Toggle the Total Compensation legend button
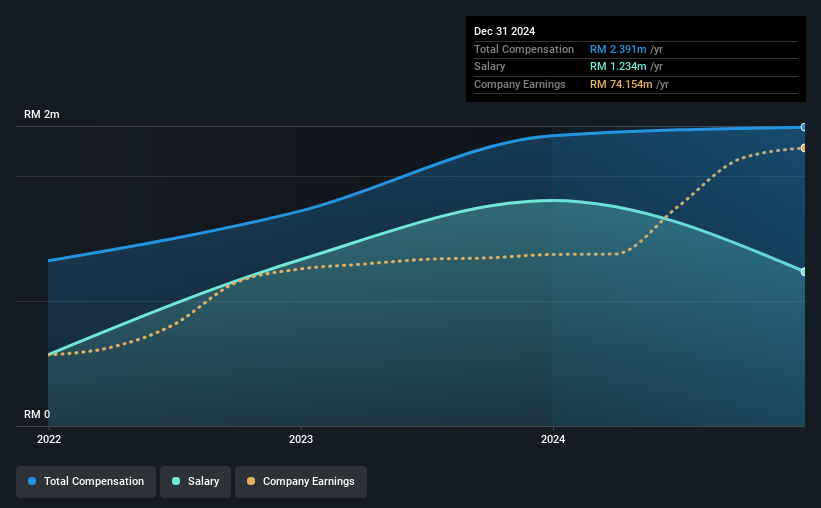Image resolution: width=821 pixels, height=508 pixels. pyautogui.click(x=86, y=482)
